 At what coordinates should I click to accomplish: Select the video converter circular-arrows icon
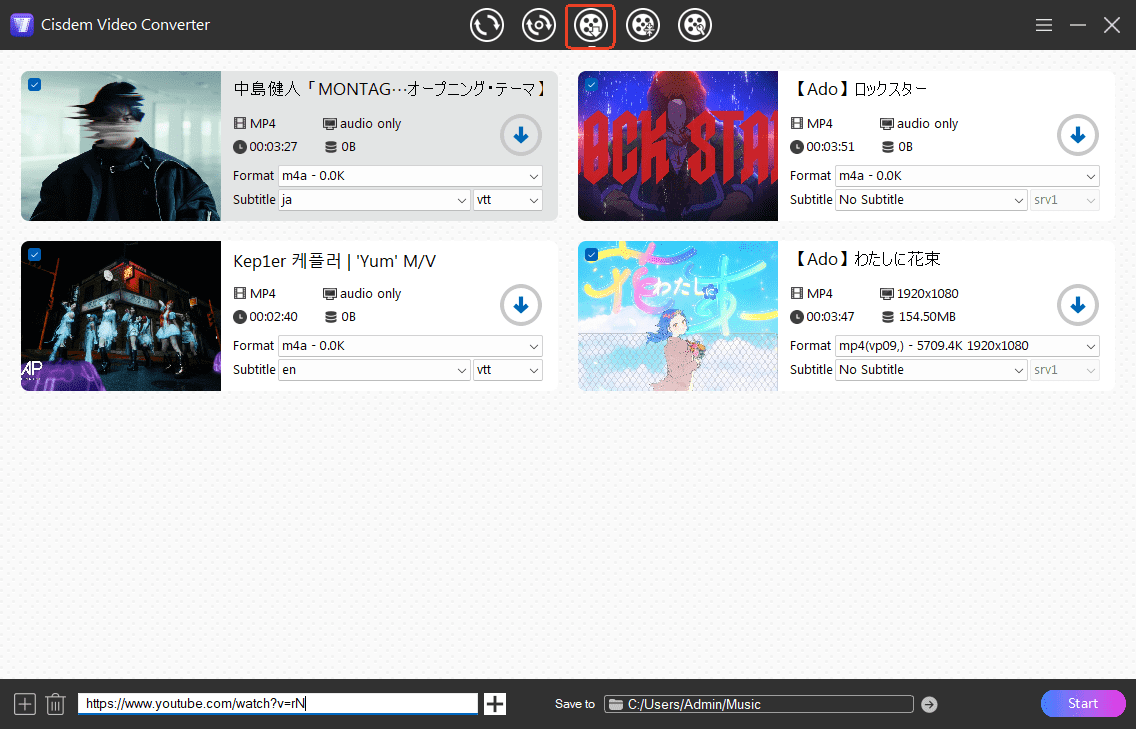pyautogui.click(x=487, y=25)
